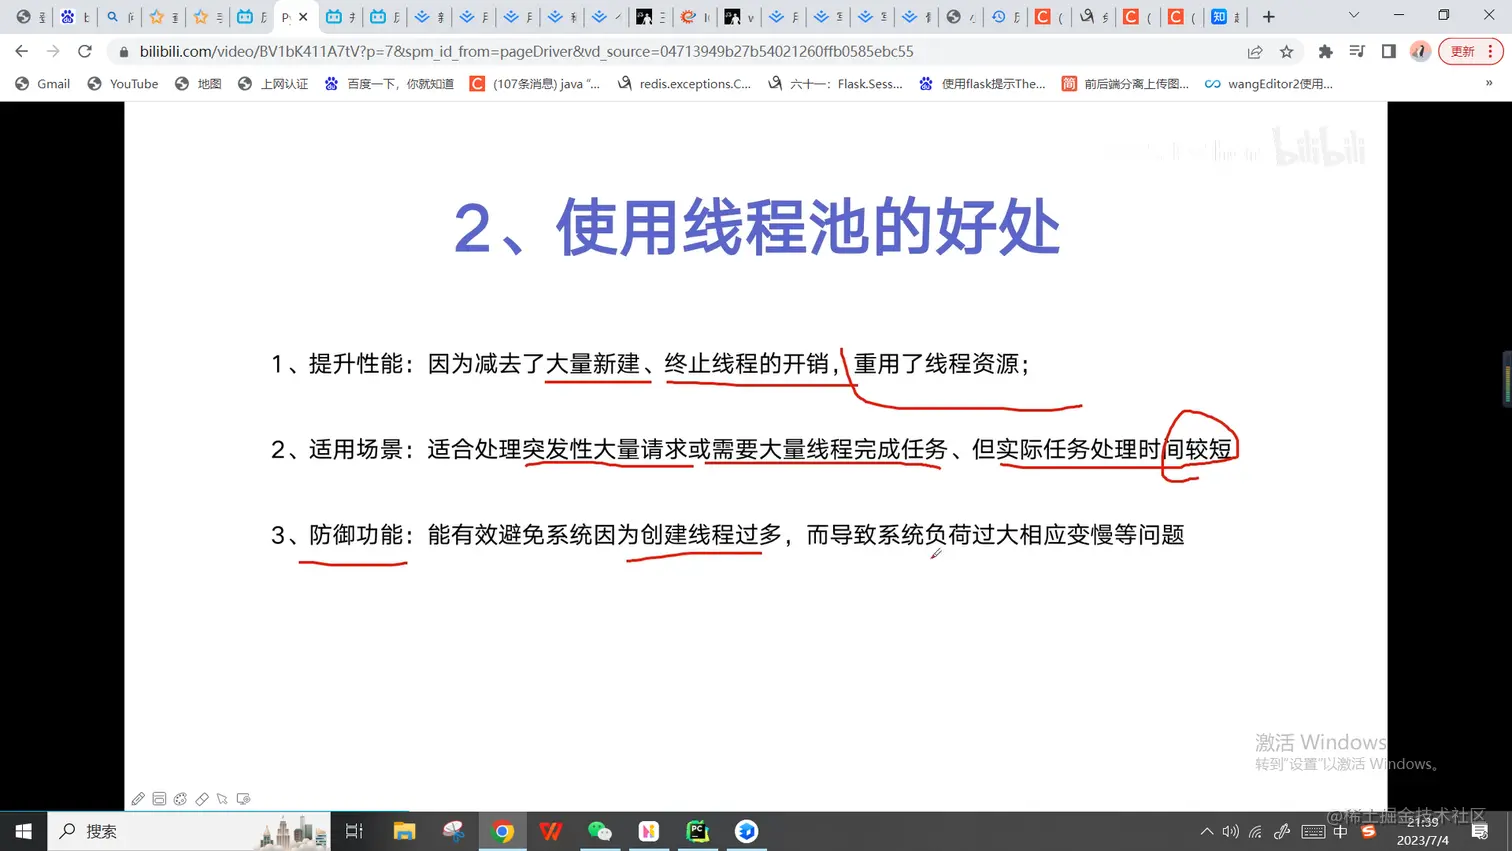Open the 百度一下，你就知道 bookmark

390,84
